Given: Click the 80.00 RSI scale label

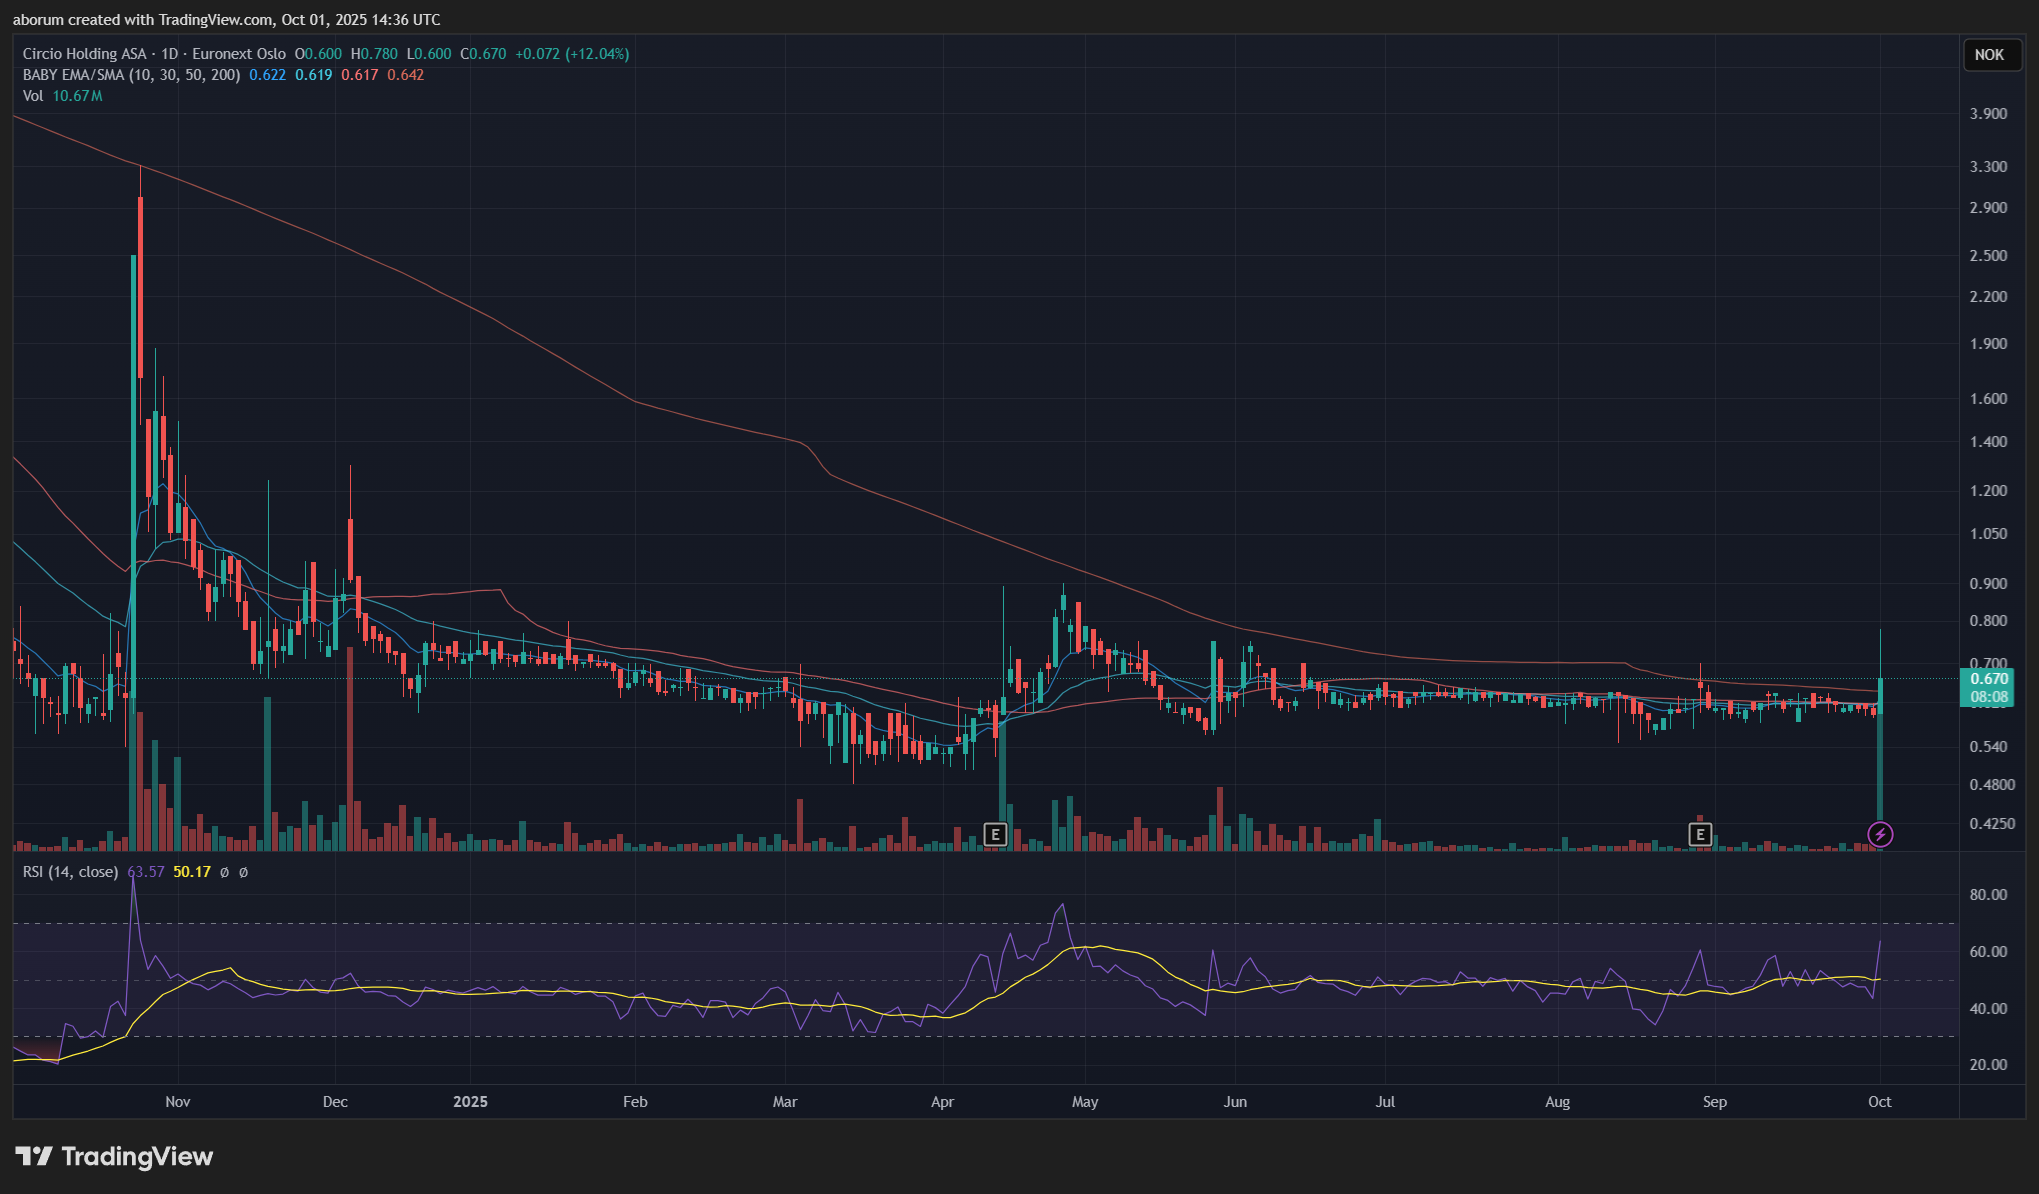Looking at the screenshot, I should 1988,895.
